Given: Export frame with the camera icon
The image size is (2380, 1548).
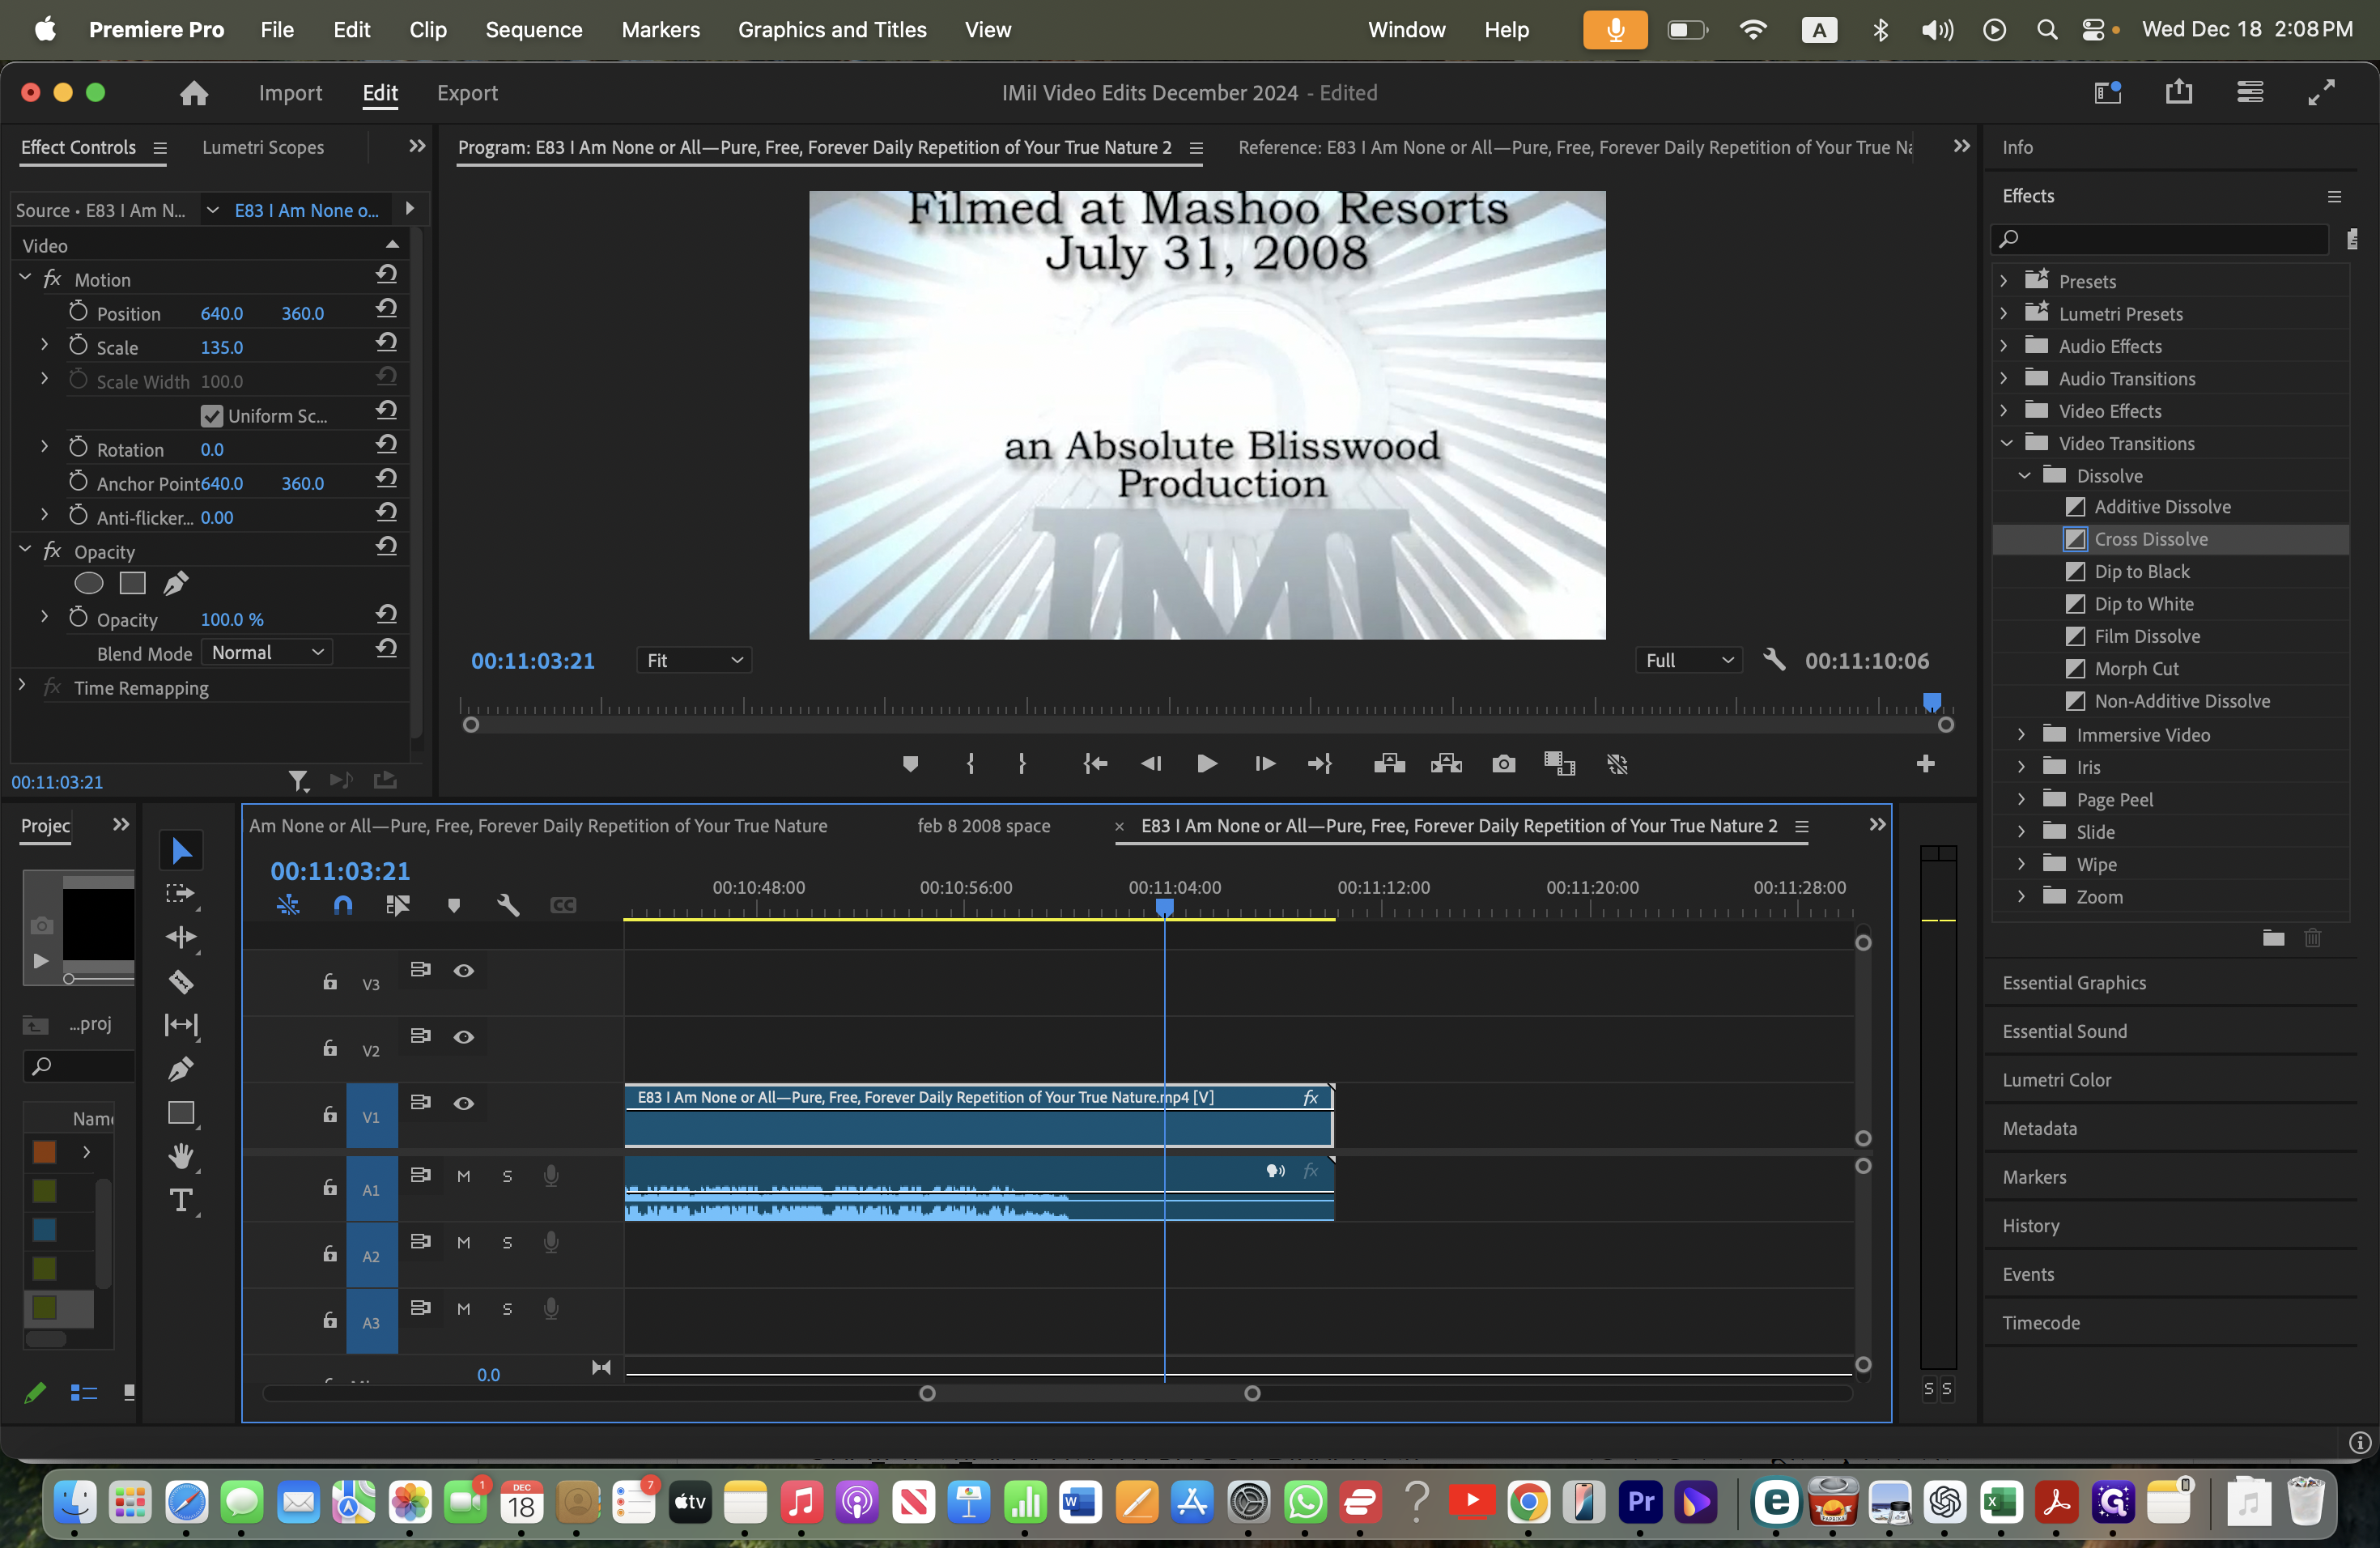Looking at the screenshot, I should [1503, 764].
